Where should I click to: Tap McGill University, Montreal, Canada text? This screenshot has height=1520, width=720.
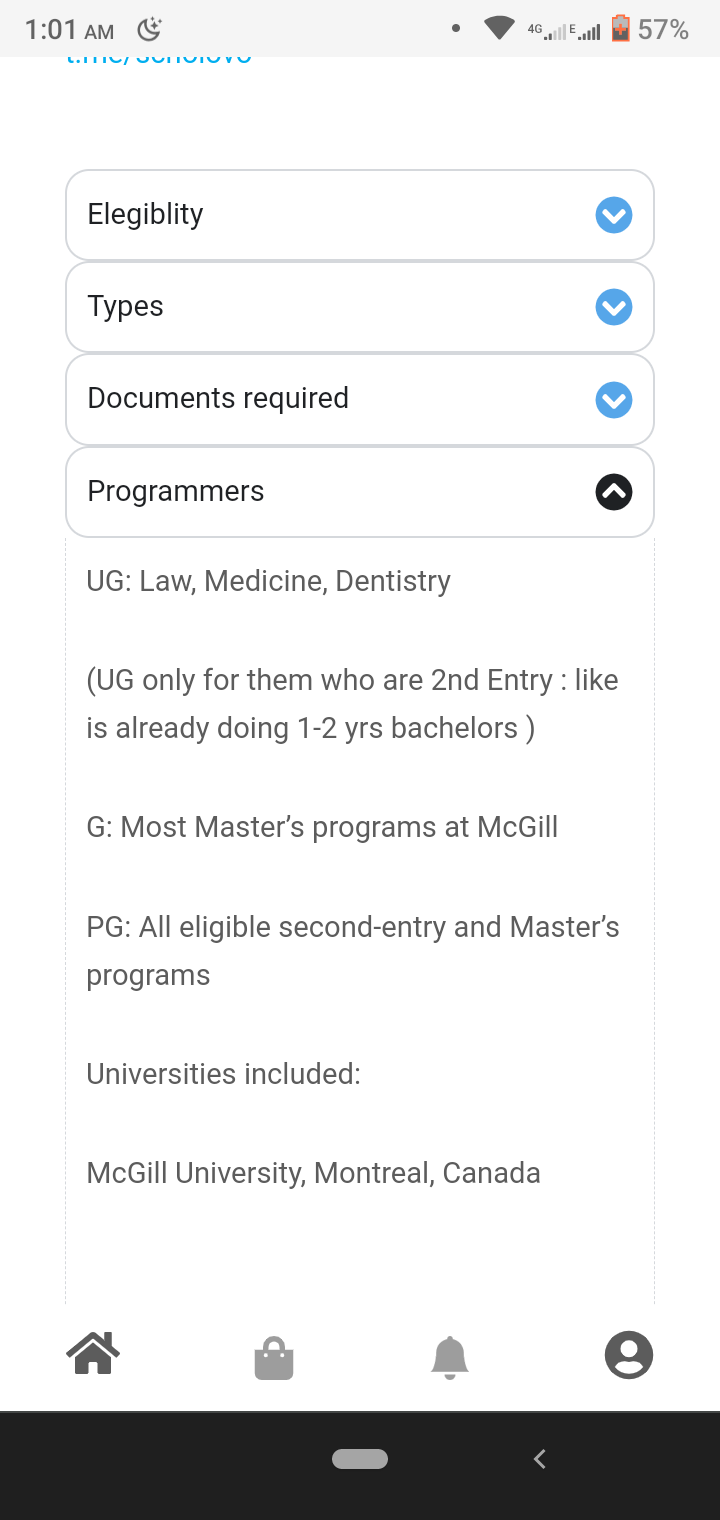click(313, 1173)
